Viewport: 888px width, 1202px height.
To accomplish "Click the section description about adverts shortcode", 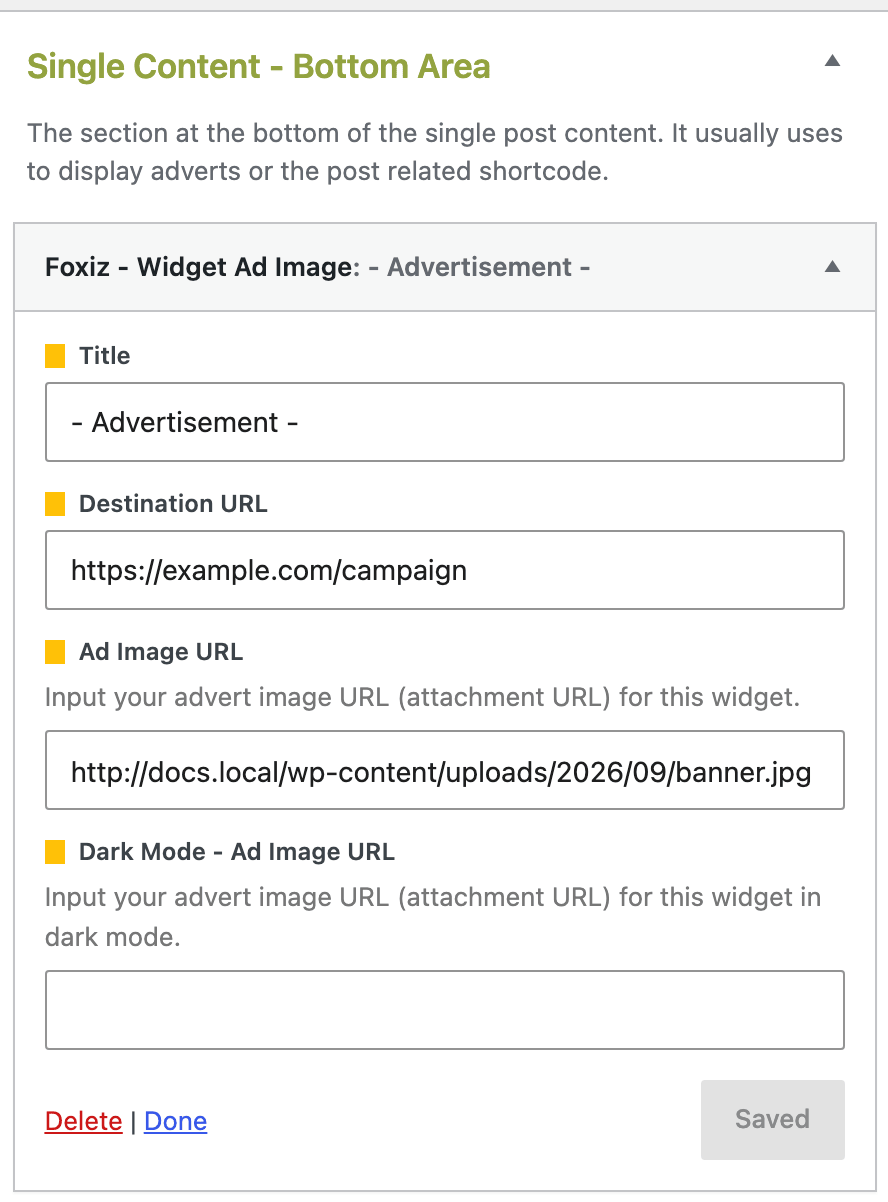I will point(435,152).
